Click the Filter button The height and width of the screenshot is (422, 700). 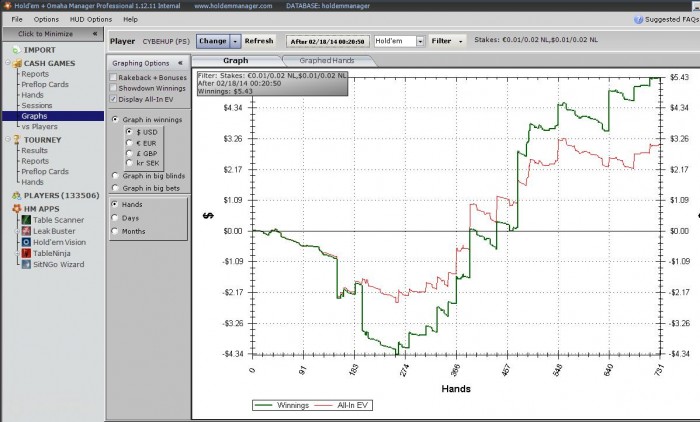click(441, 41)
